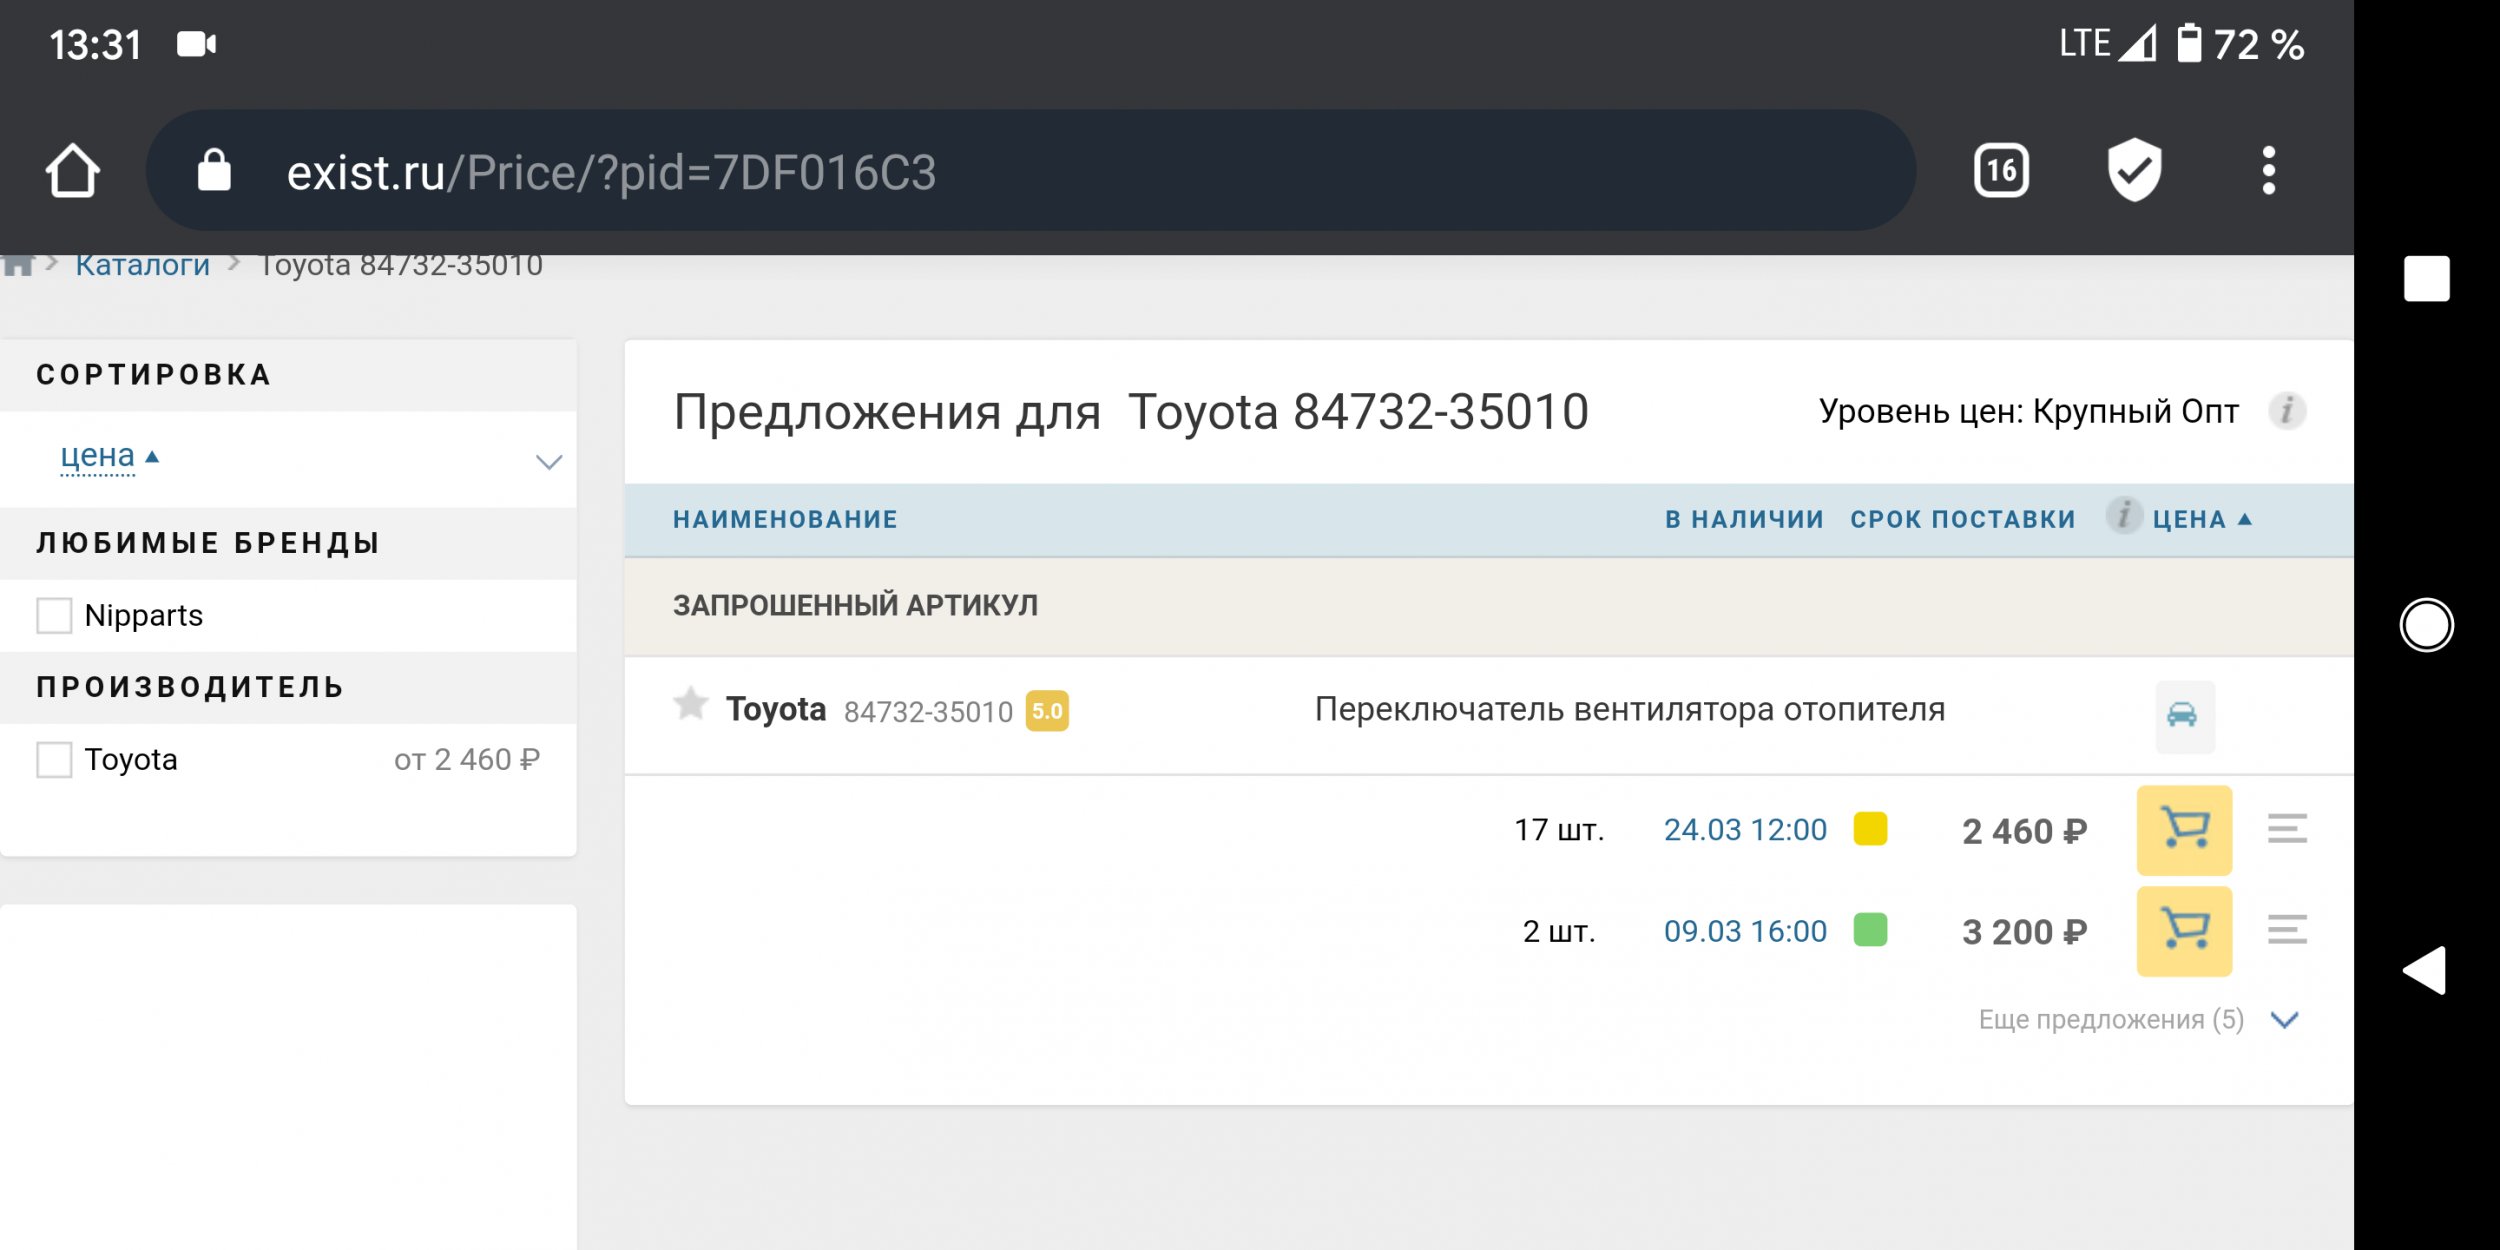Click the info icon beside ЦЕНА header
Screen dimensions: 2500x1250
tap(2124, 515)
